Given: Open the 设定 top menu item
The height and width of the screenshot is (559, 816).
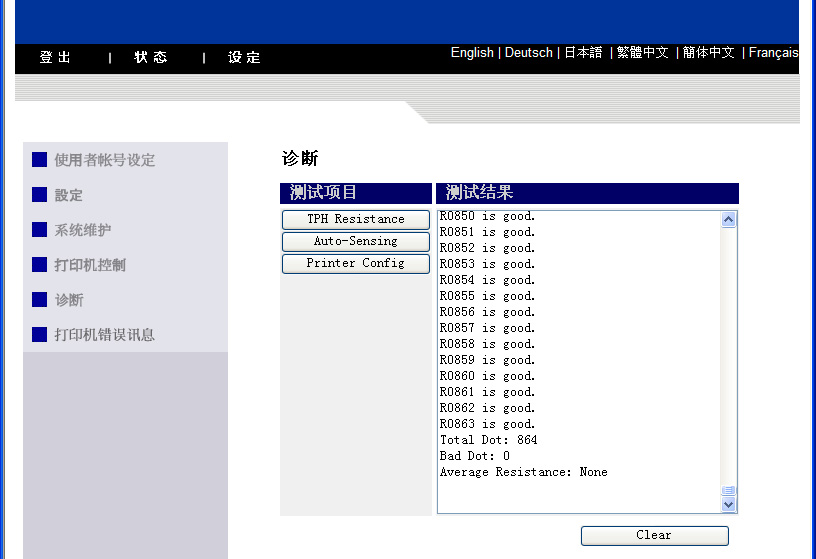Looking at the screenshot, I should (244, 58).
